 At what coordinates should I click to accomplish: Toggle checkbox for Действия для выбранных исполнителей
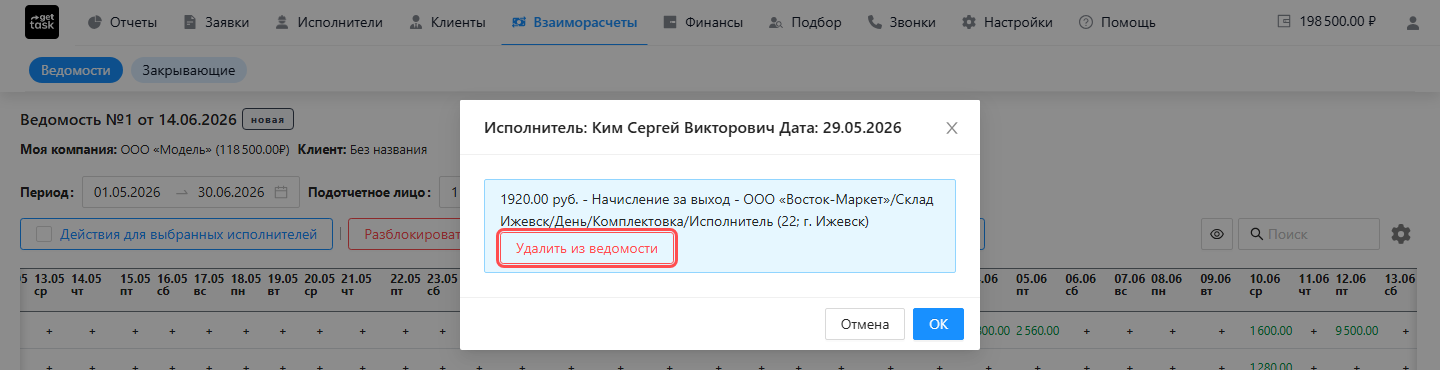[x=43, y=234]
